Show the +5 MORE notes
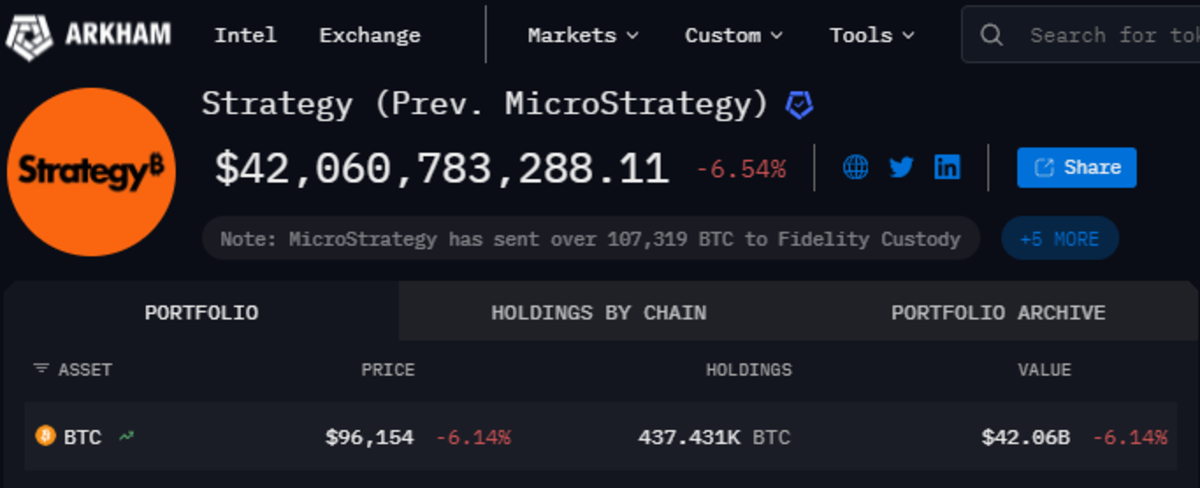The image size is (1200, 488). (x=1059, y=239)
